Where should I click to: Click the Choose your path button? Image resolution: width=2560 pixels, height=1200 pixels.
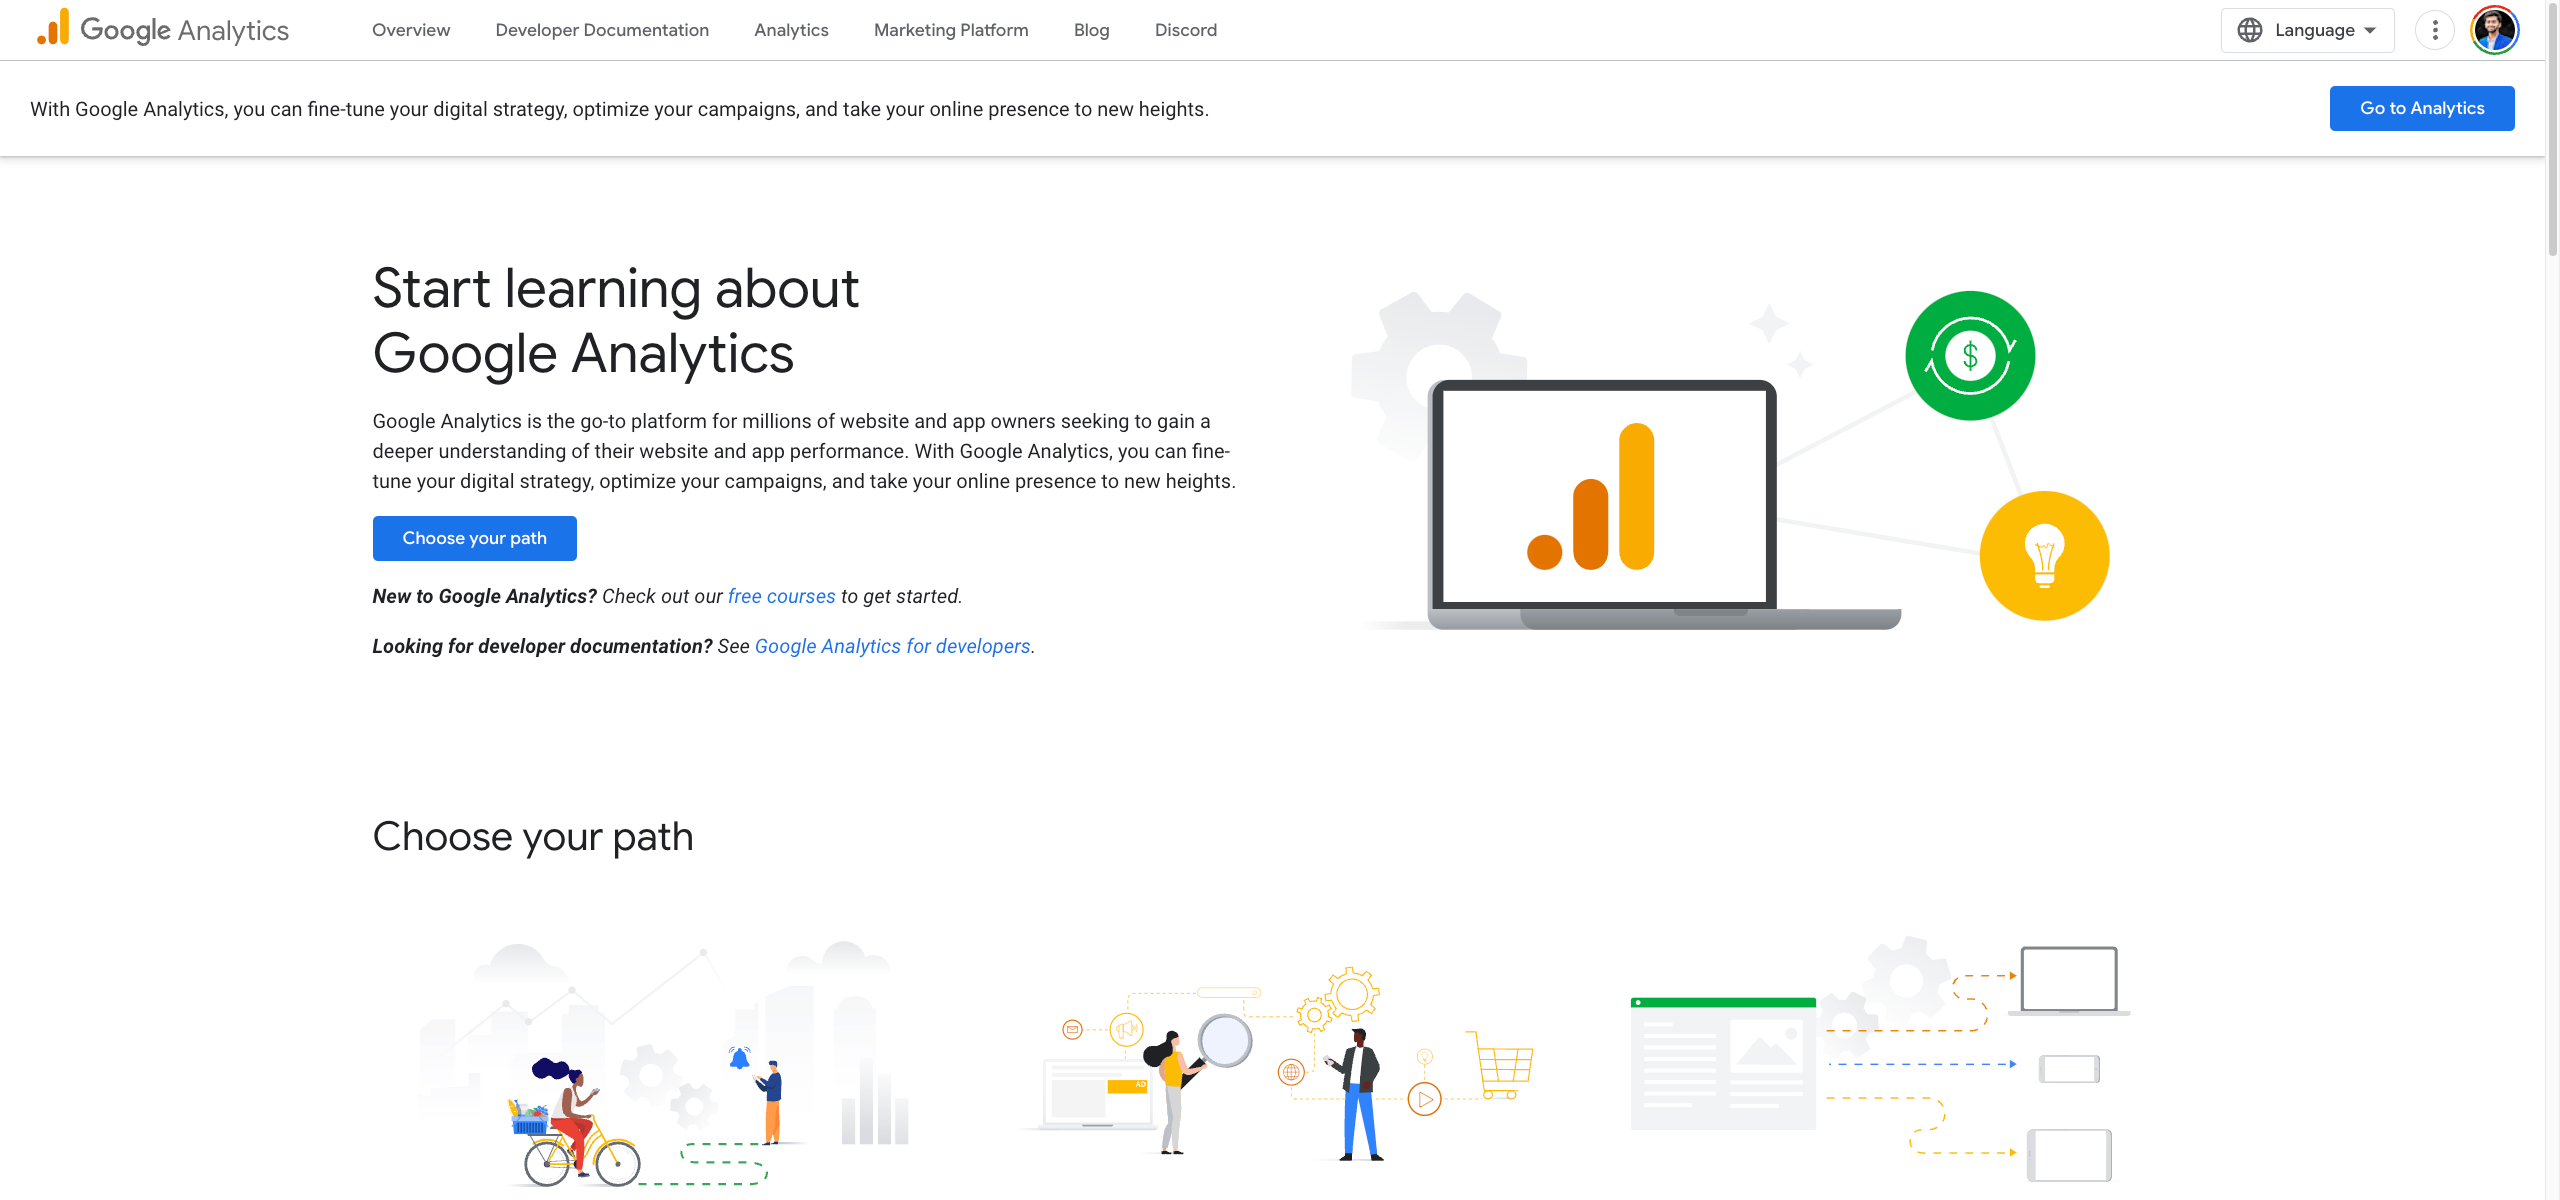[475, 538]
